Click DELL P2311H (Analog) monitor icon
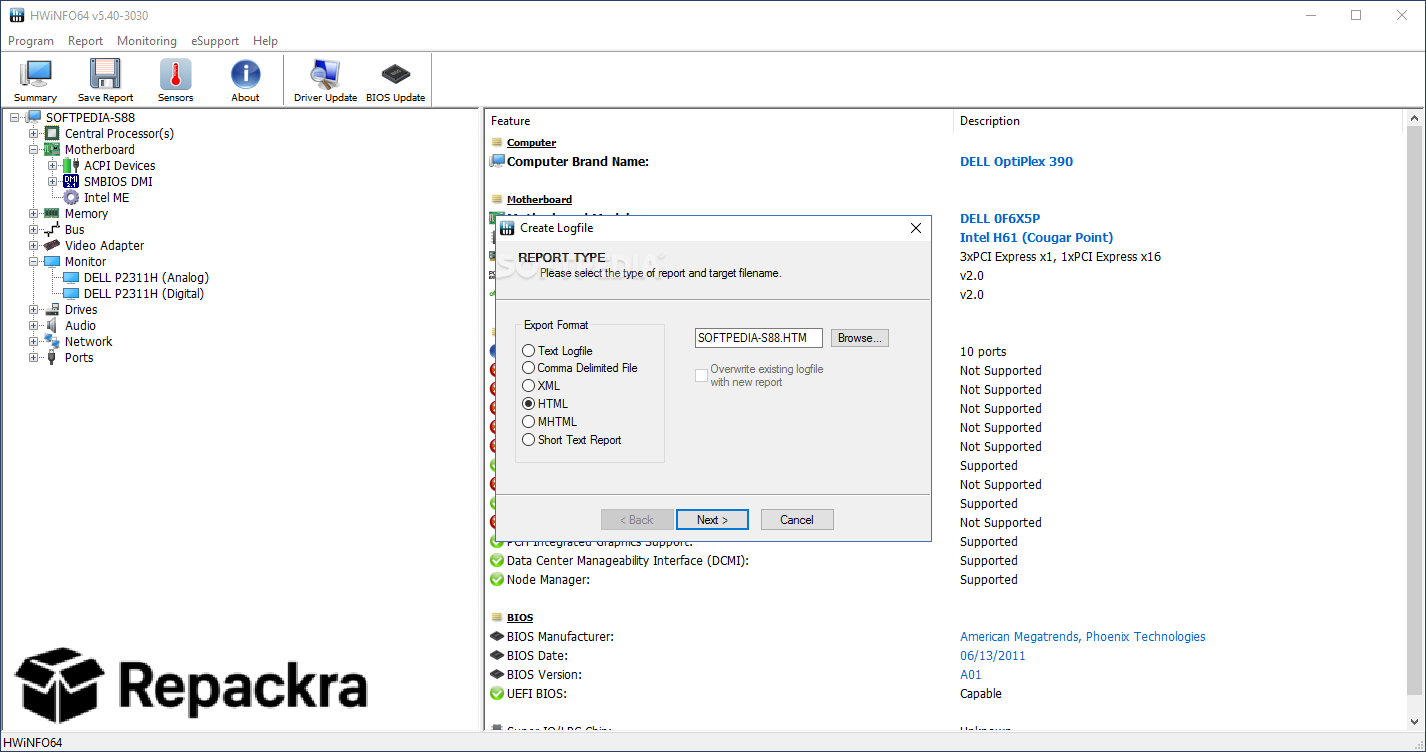 (x=71, y=278)
